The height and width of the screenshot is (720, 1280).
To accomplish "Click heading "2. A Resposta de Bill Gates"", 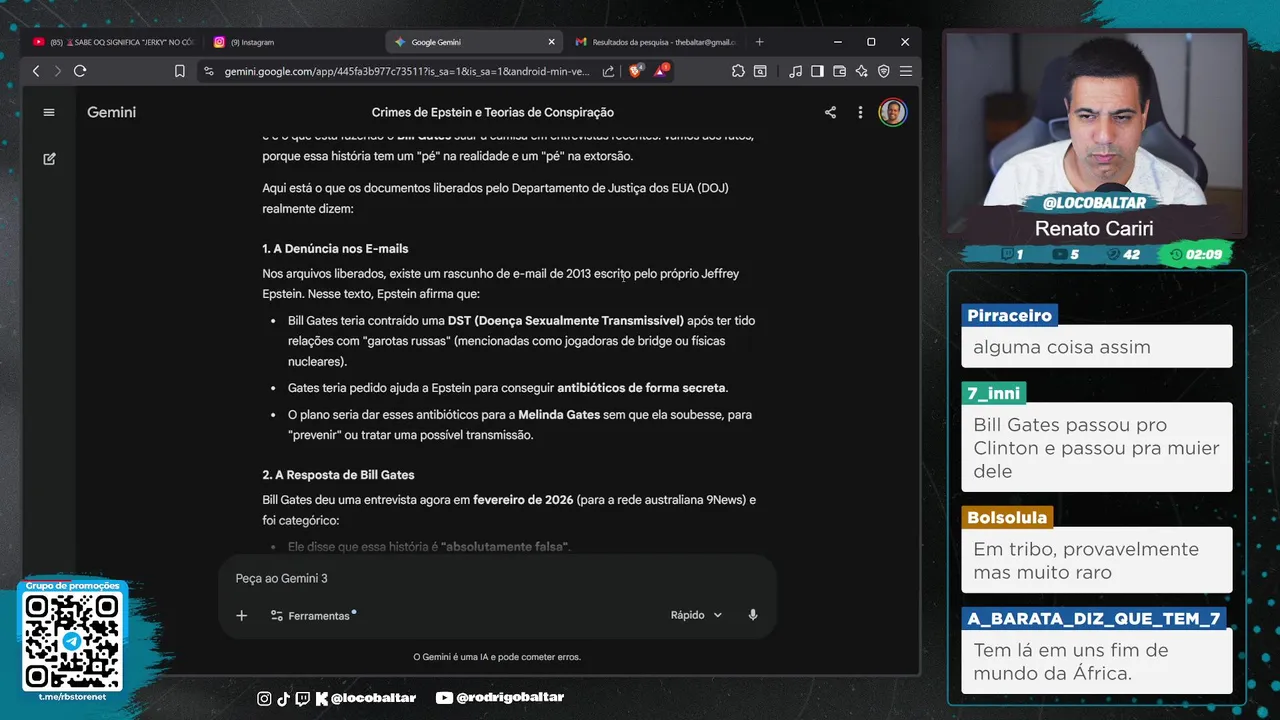I will coord(338,475).
